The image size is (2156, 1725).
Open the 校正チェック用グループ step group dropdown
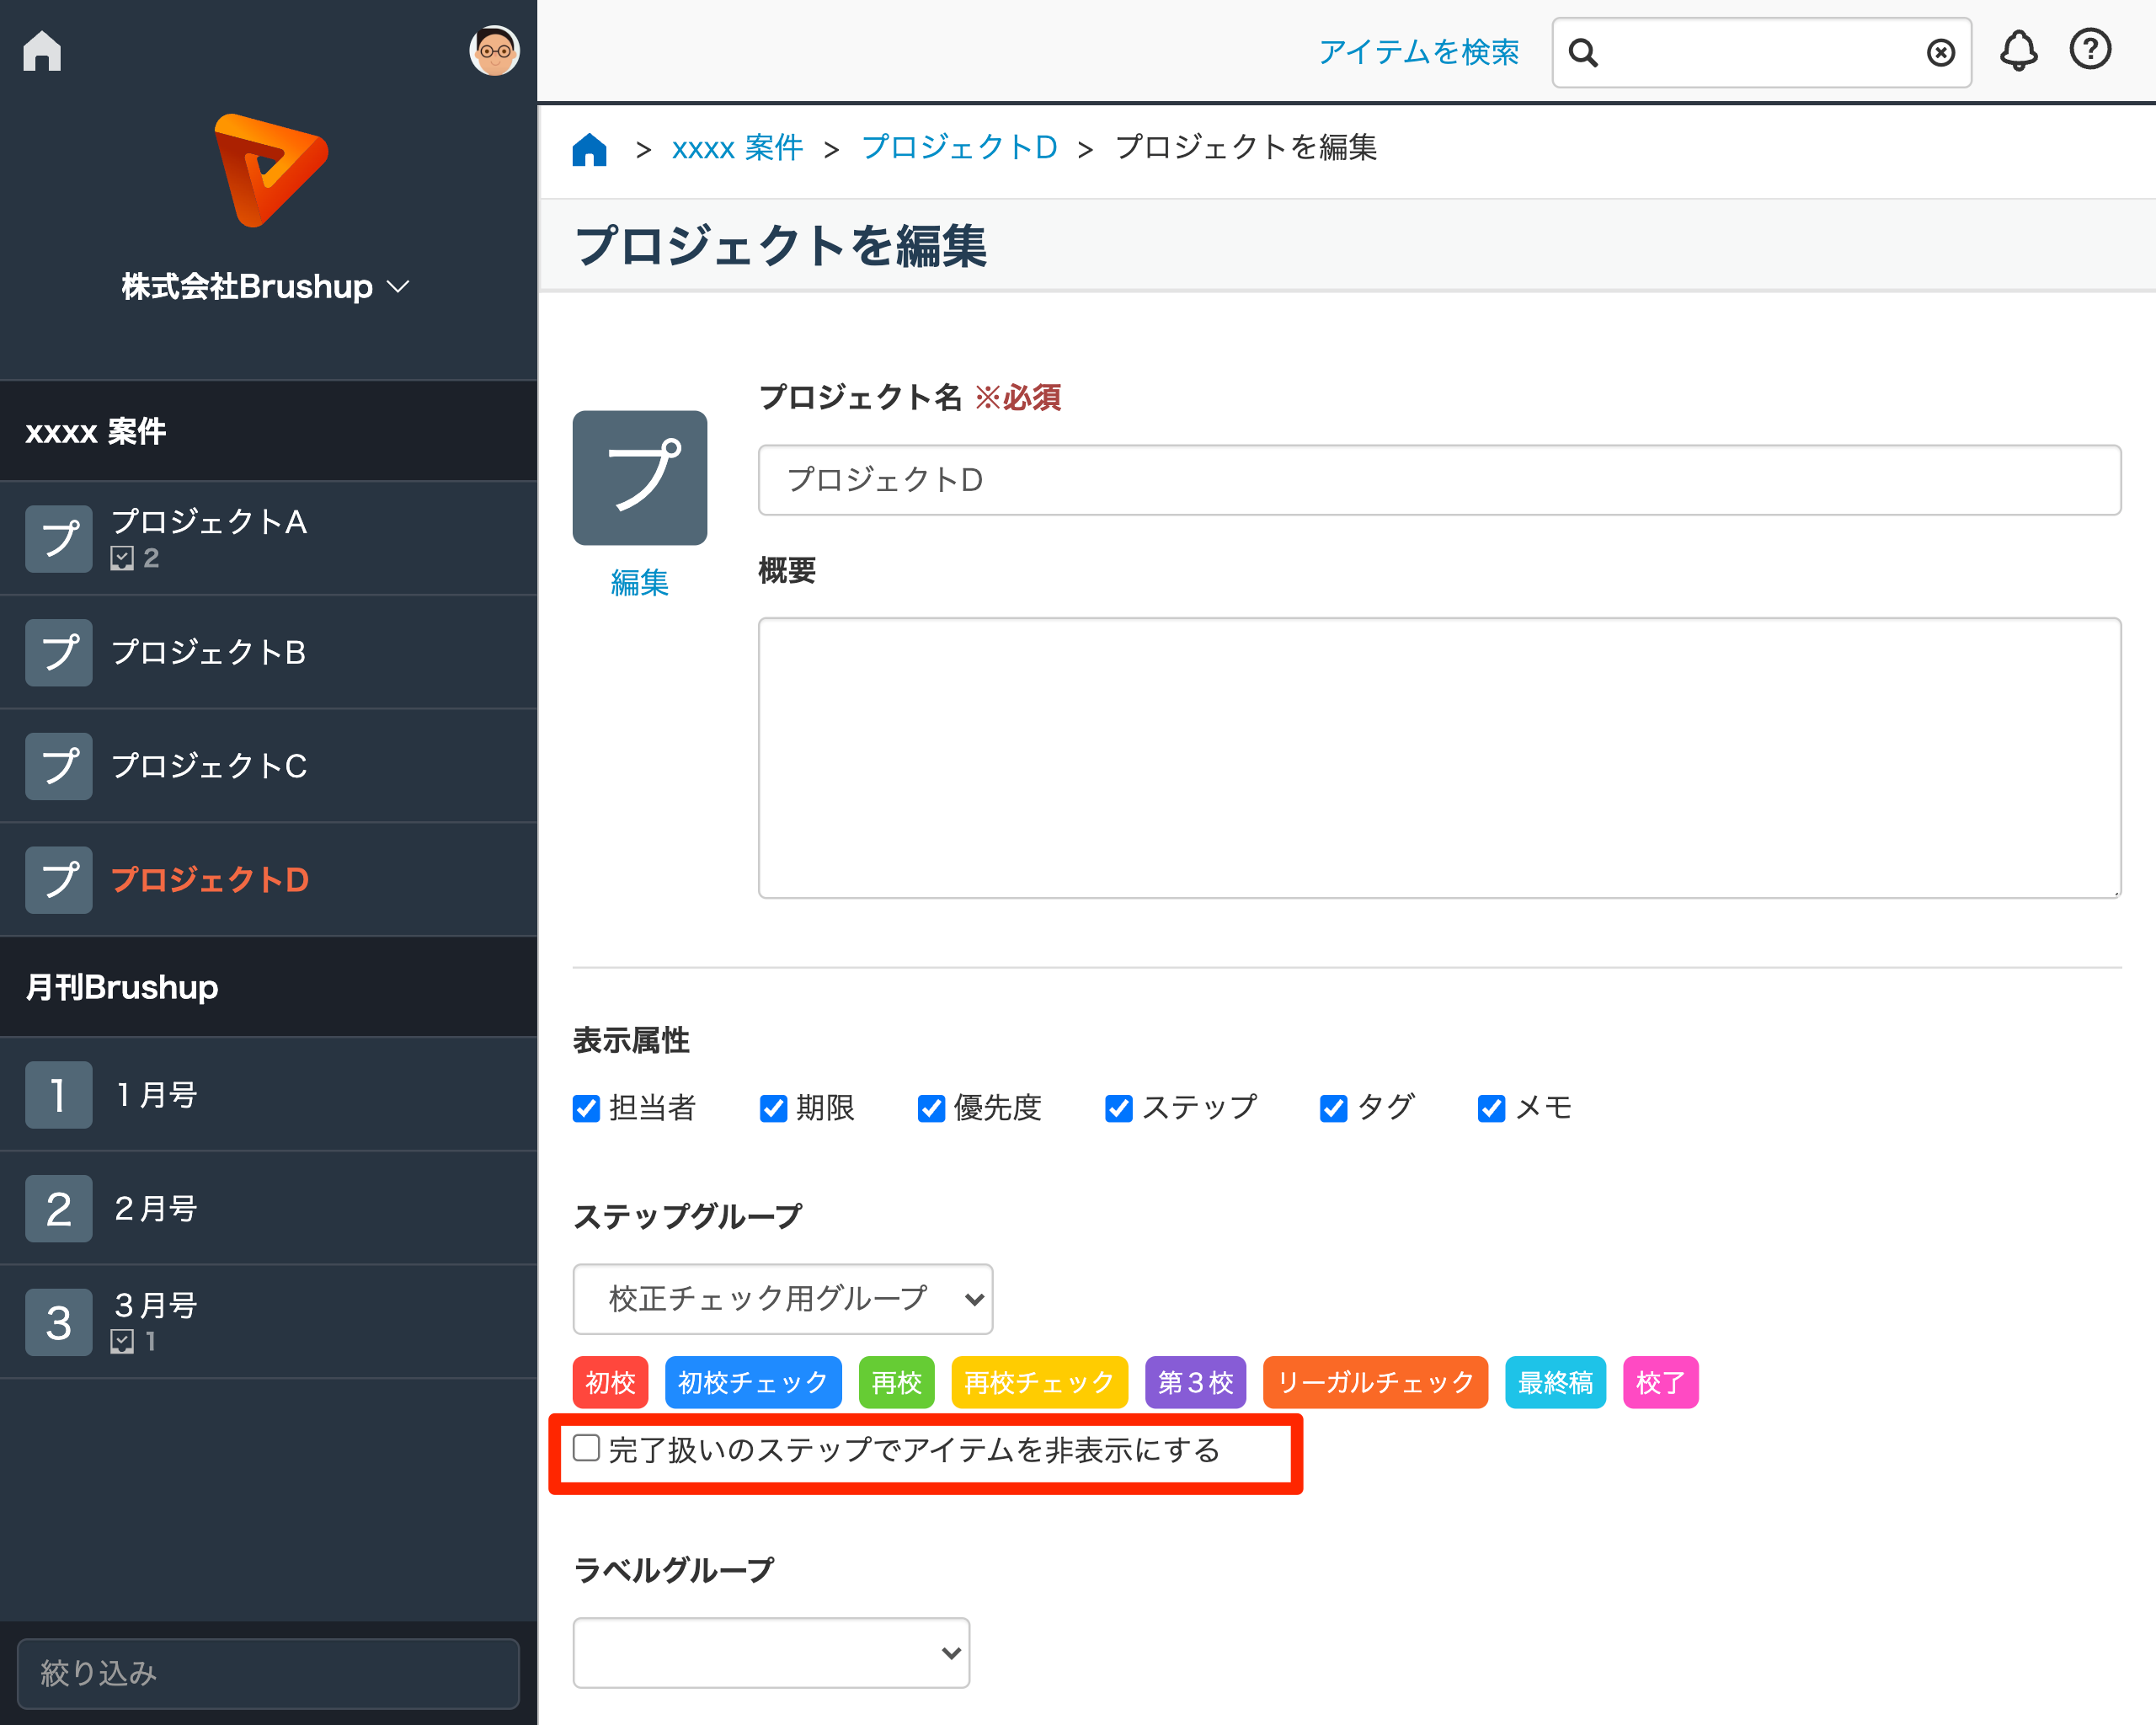(782, 1299)
